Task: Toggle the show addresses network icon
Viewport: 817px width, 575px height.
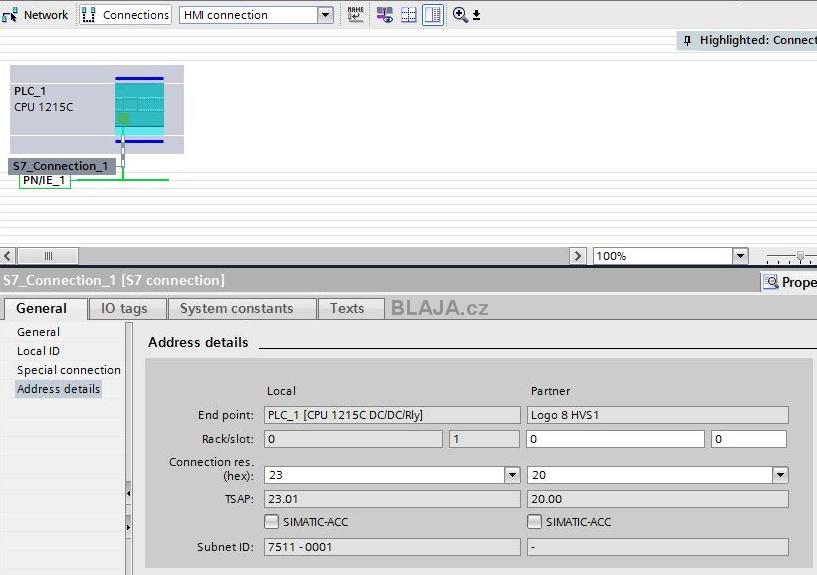Action: point(385,15)
